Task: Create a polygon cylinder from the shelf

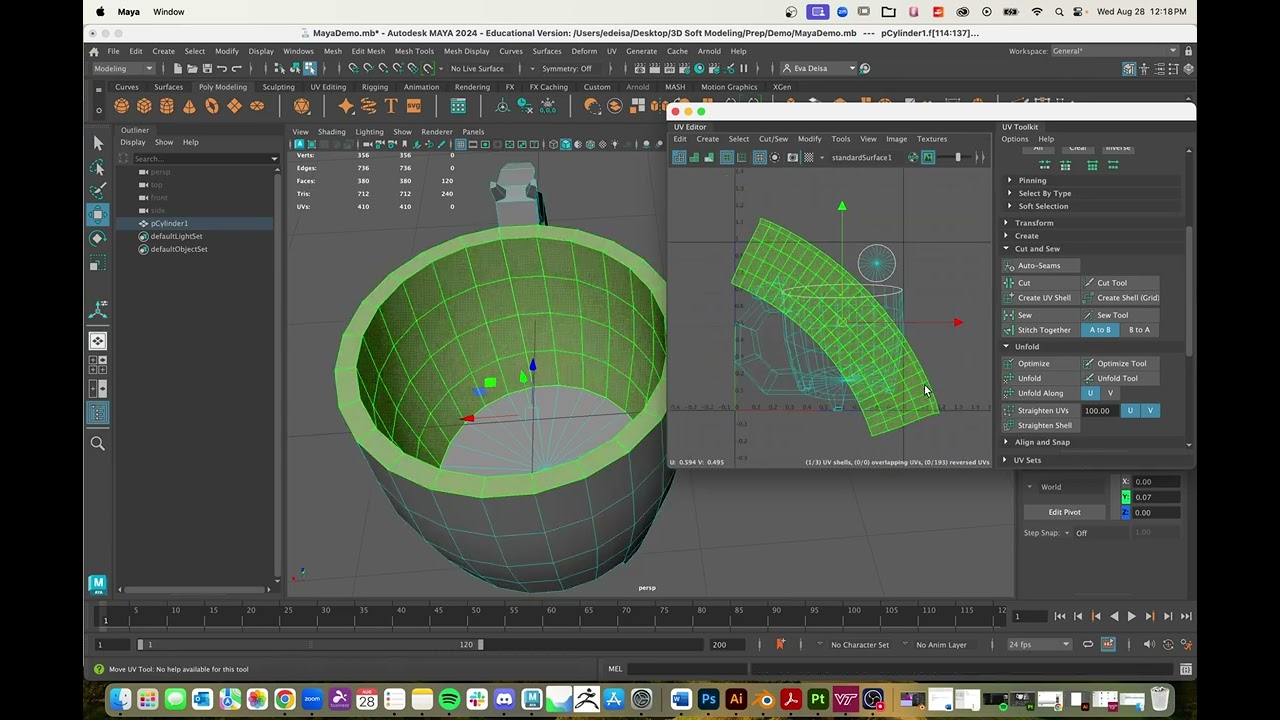Action: pyautogui.click(x=167, y=106)
